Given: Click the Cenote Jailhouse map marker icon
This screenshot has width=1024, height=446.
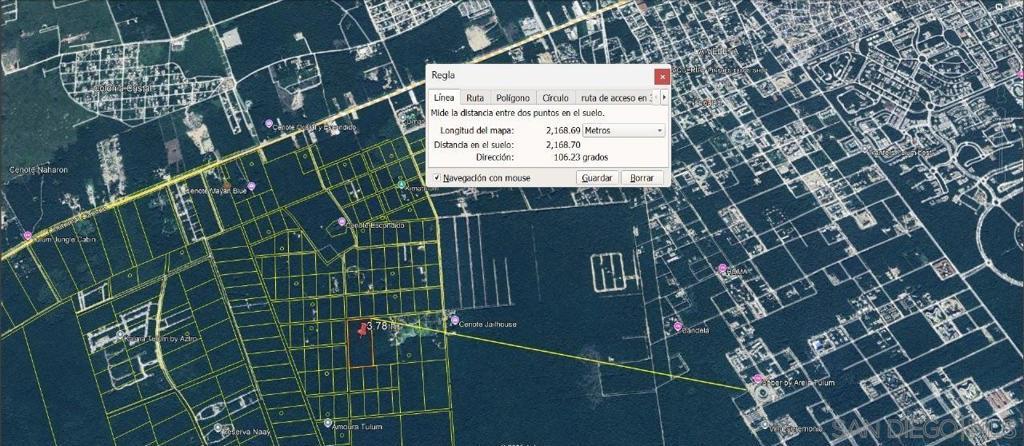Looking at the screenshot, I should click(451, 323).
